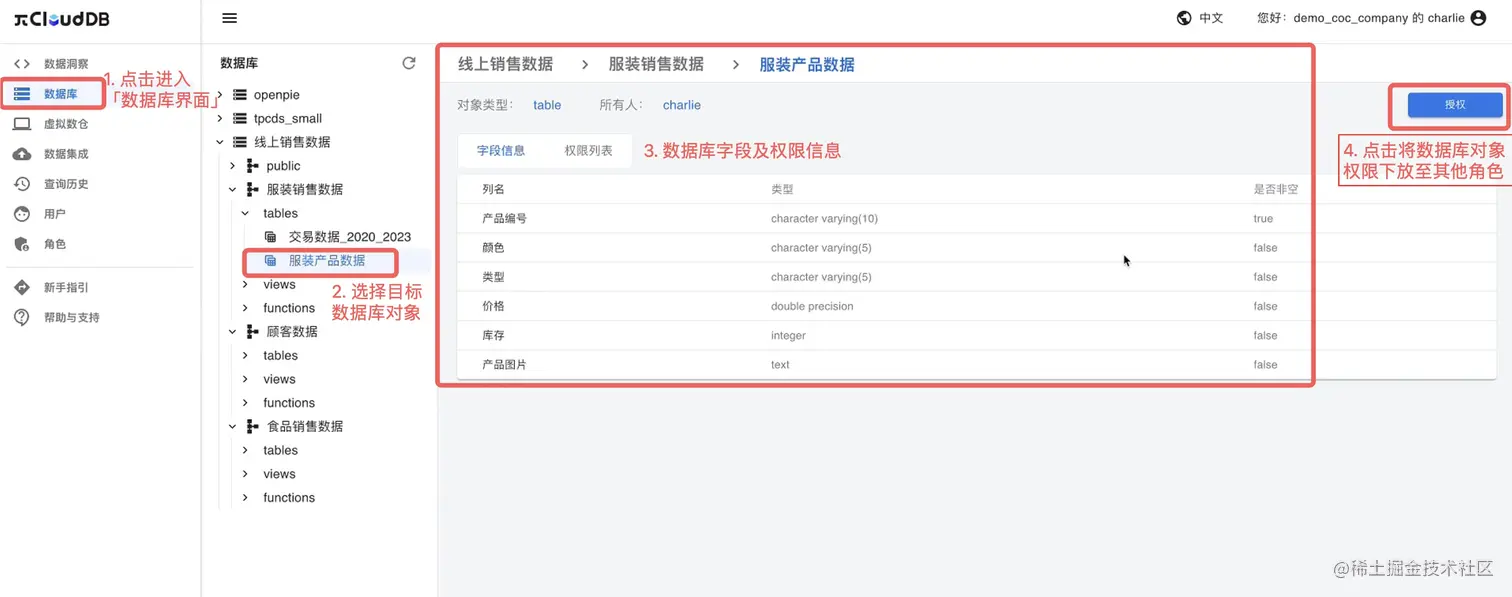The width and height of the screenshot is (1512, 597).
Task: Click the openpie database icon
Action: pyautogui.click(x=240, y=95)
